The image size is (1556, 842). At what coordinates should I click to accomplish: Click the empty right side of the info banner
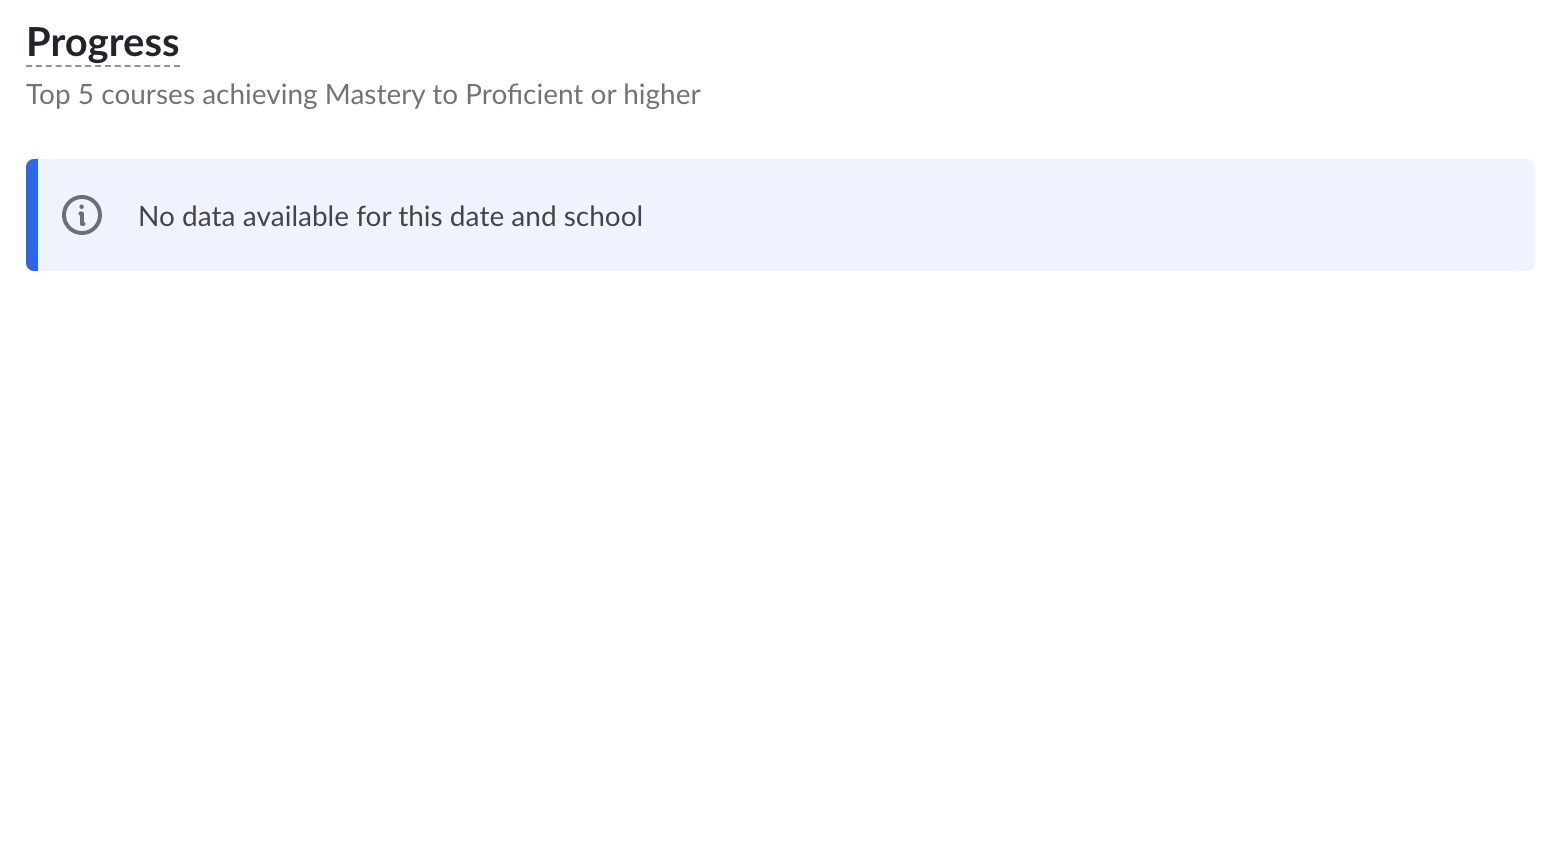click(x=1100, y=215)
